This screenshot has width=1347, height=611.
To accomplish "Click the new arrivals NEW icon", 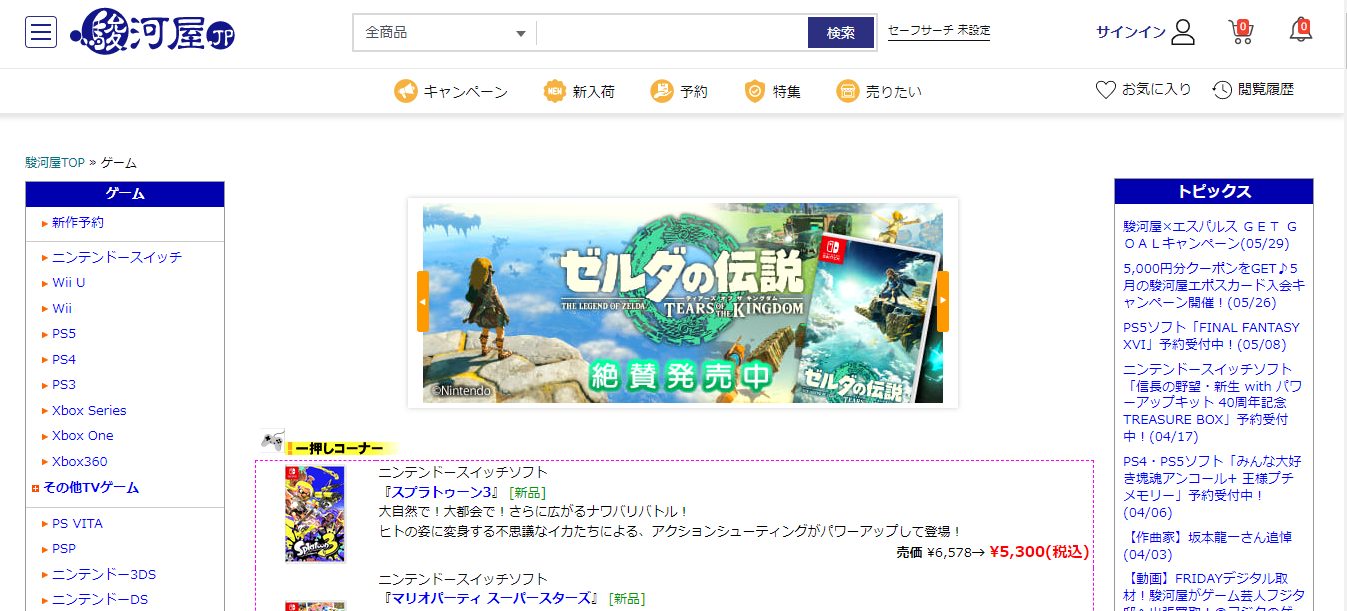I will [554, 91].
